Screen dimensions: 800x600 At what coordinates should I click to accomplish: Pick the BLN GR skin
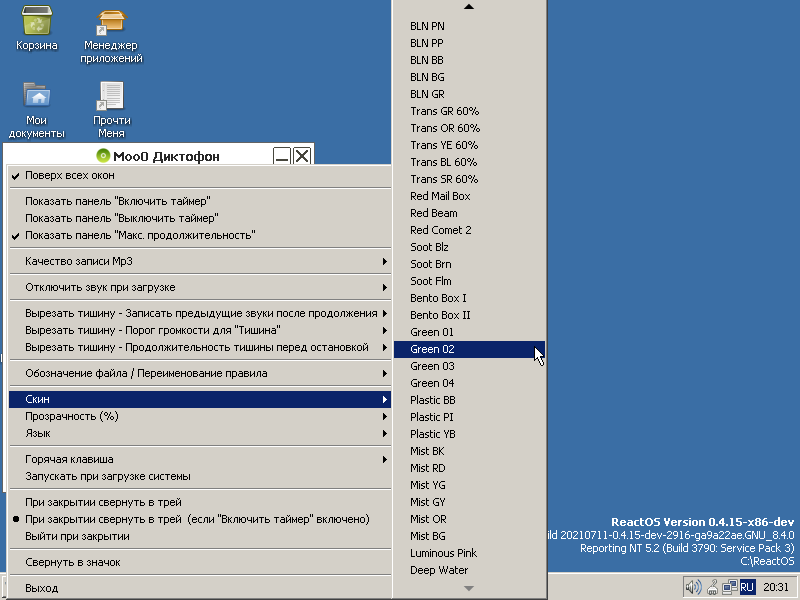coord(469,94)
